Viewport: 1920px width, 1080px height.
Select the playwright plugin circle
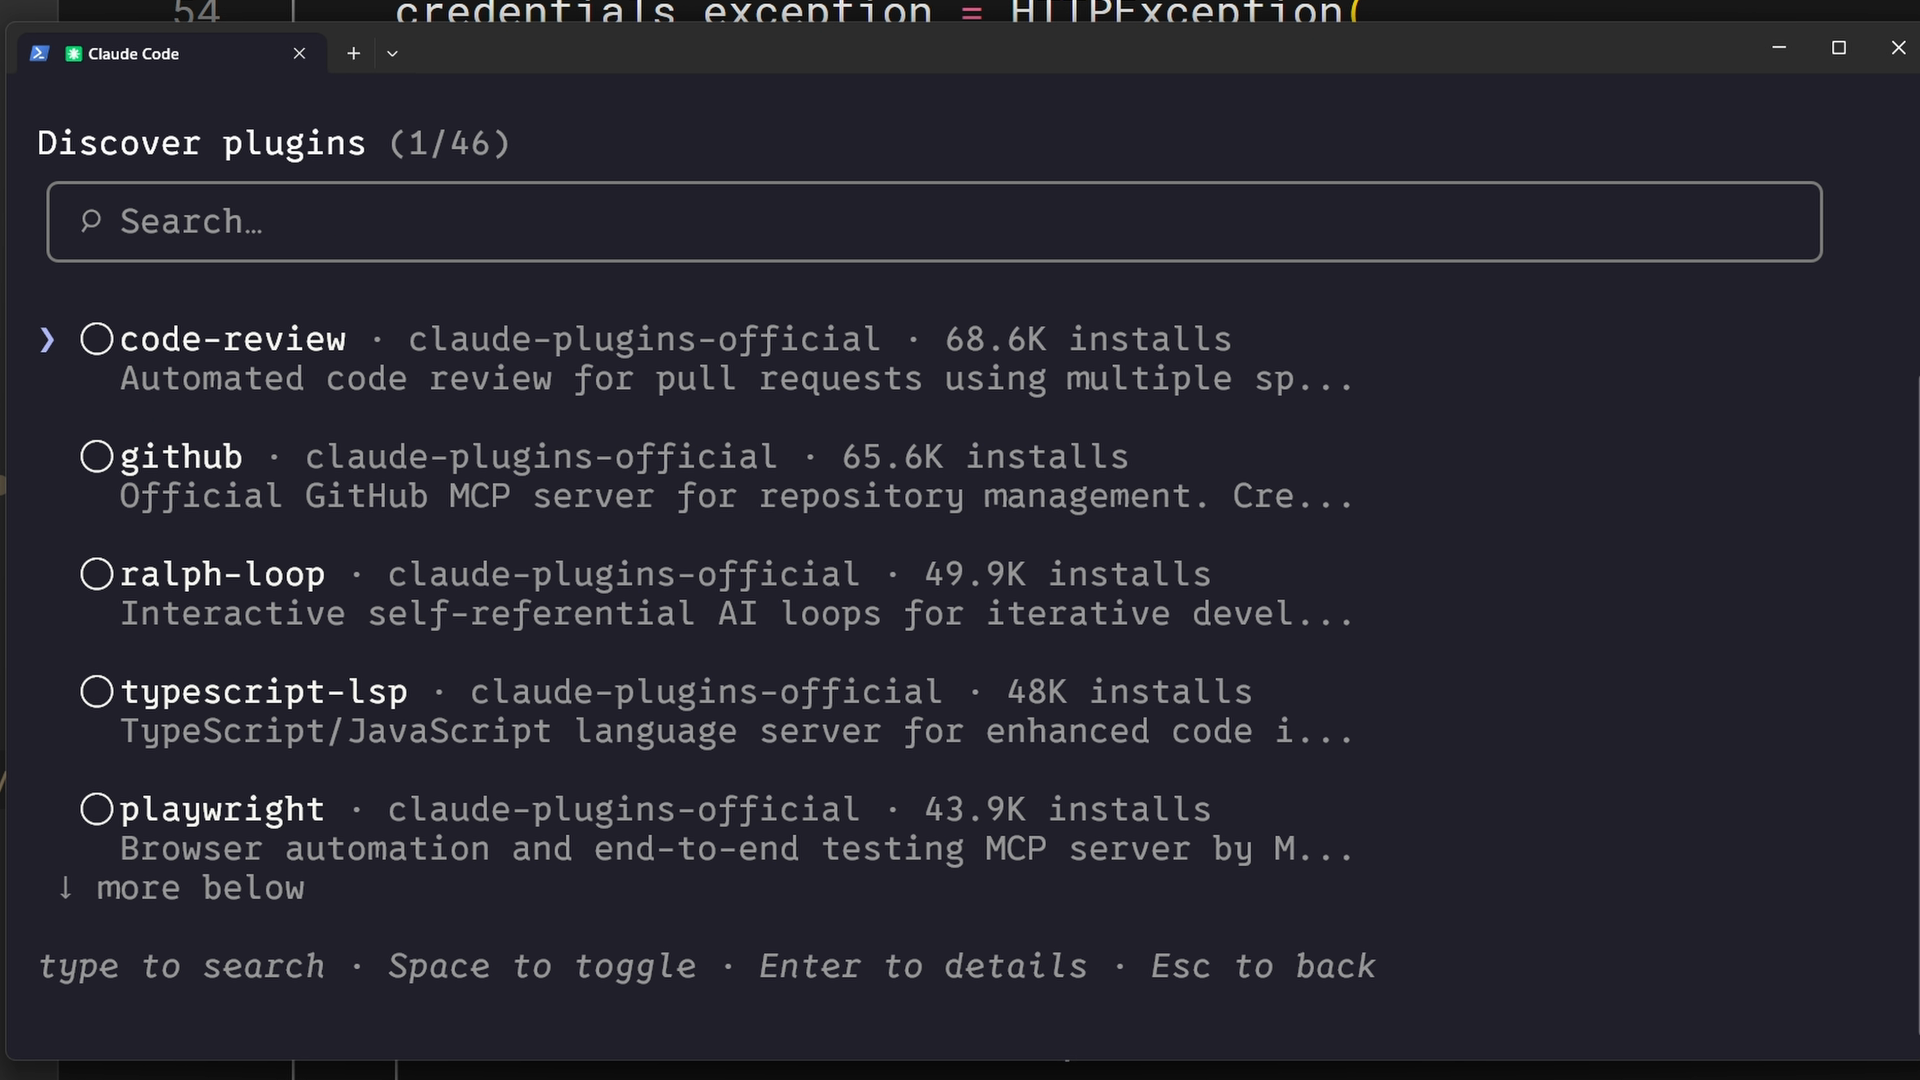click(x=97, y=809)
